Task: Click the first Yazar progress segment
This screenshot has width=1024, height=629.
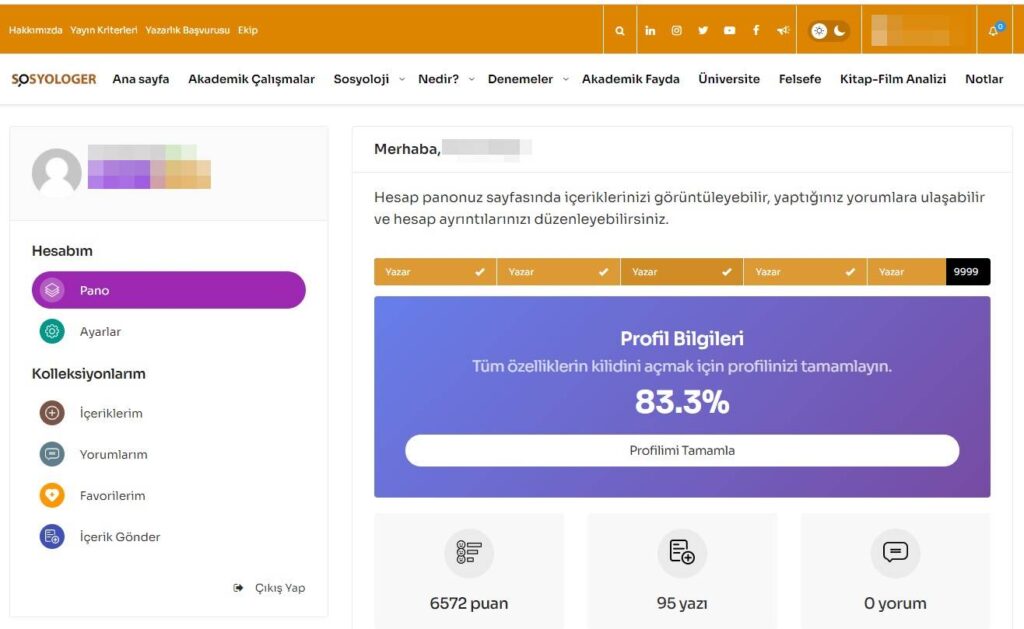Action: [435, 272]
